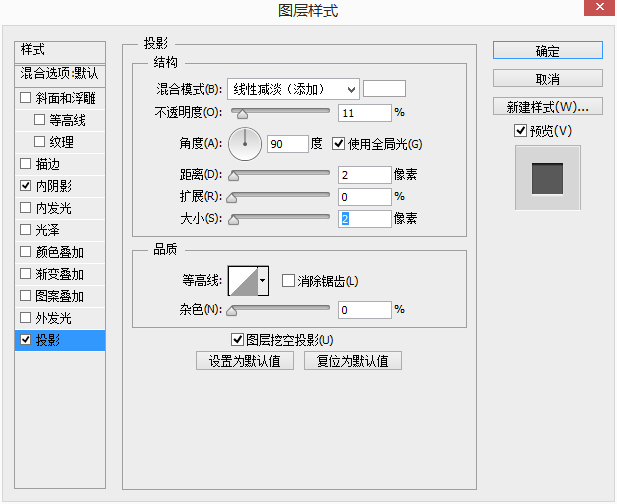The image size is (617, 504).
Task: Open 混合选项:默认 entry
Action: [60, 75]
